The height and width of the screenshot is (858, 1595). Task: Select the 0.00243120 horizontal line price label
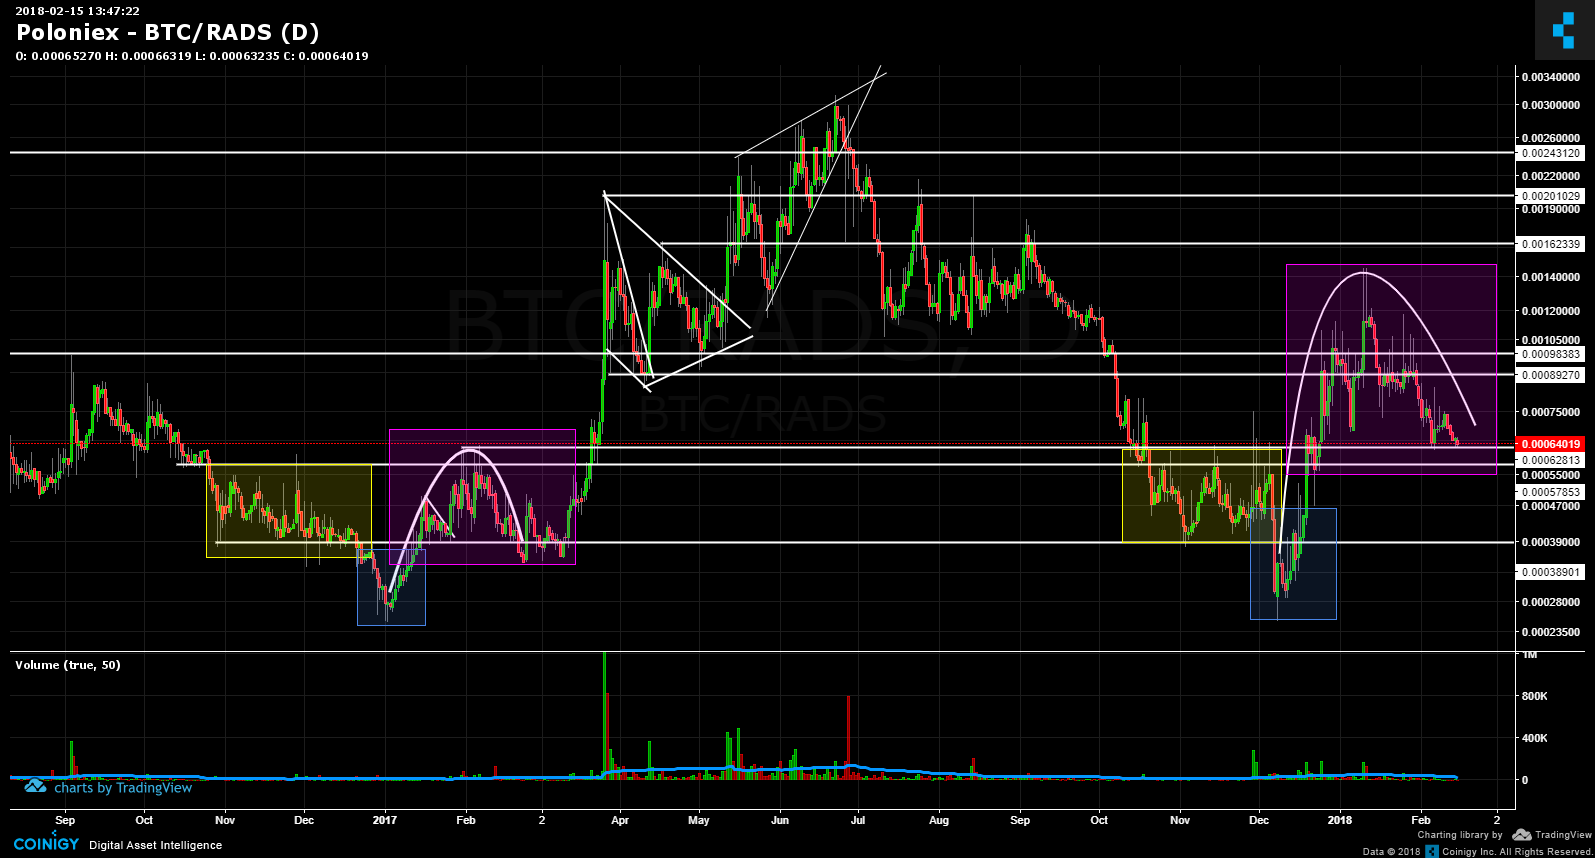(x=1550, y=153)
